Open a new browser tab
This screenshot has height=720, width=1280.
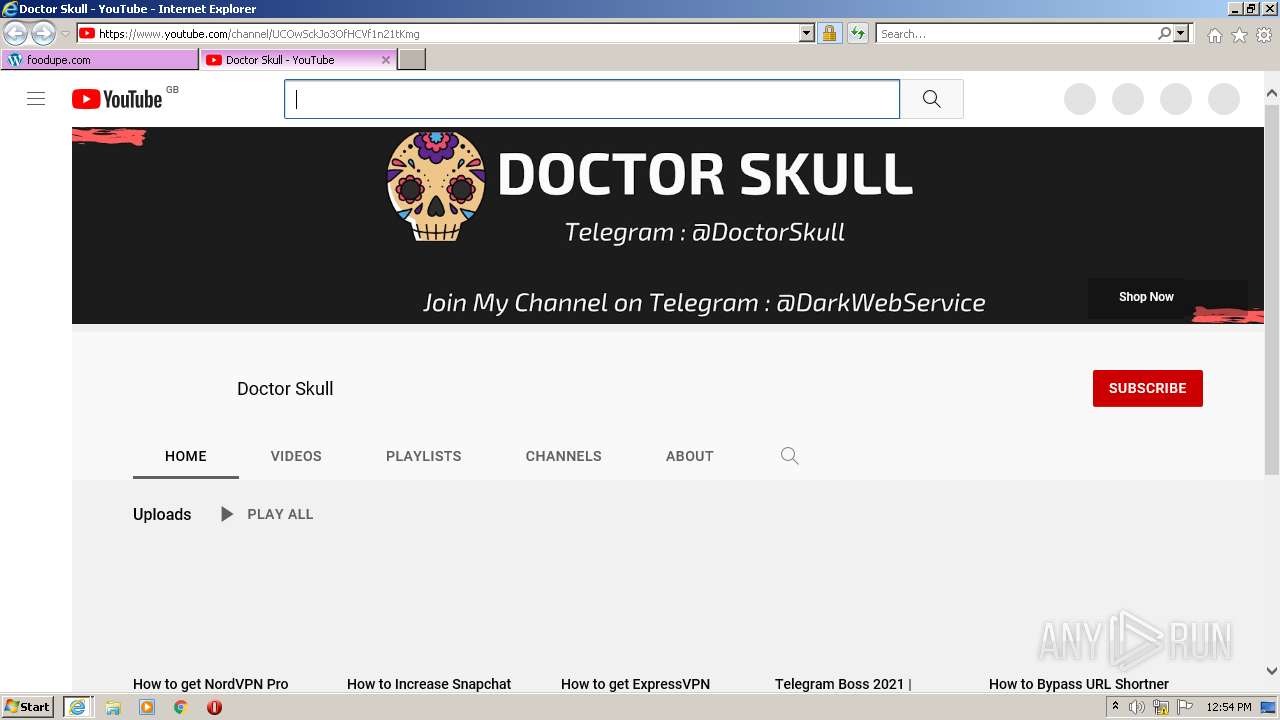(412, 60)
